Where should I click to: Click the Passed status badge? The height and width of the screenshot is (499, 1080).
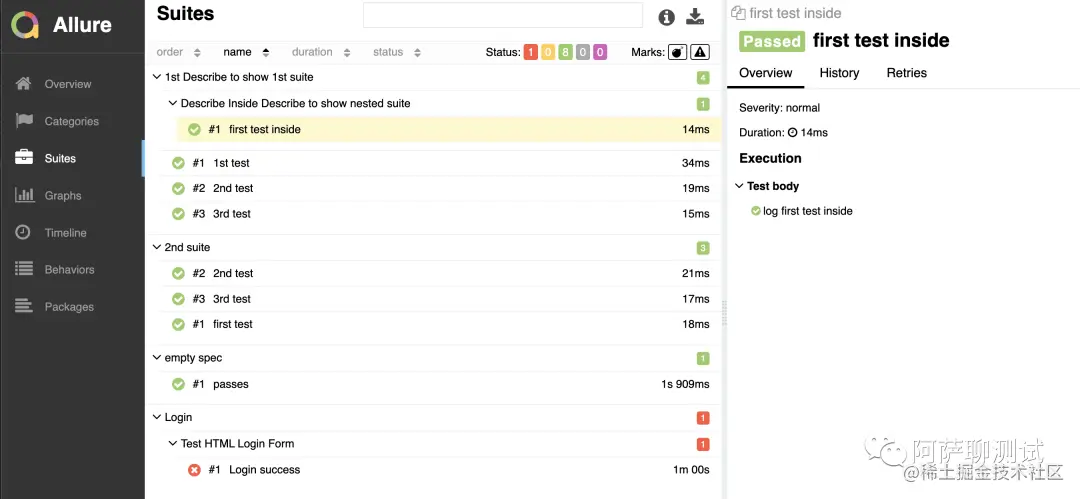click(x=771, y=41)
